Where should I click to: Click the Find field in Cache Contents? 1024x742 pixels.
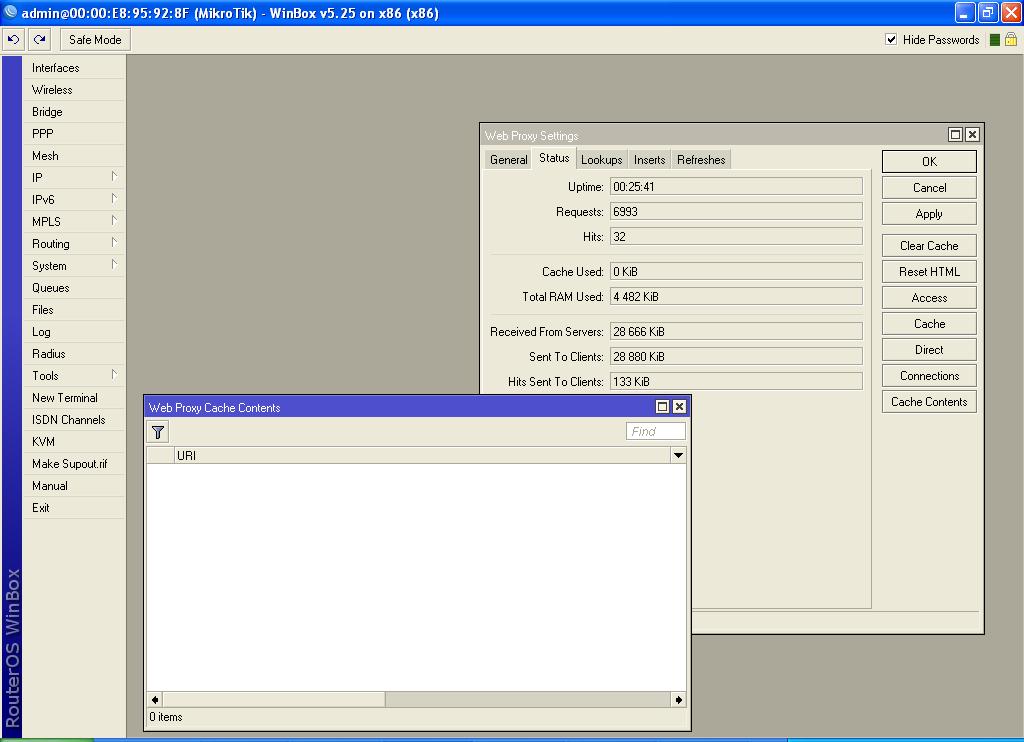[x=656, y=431]
